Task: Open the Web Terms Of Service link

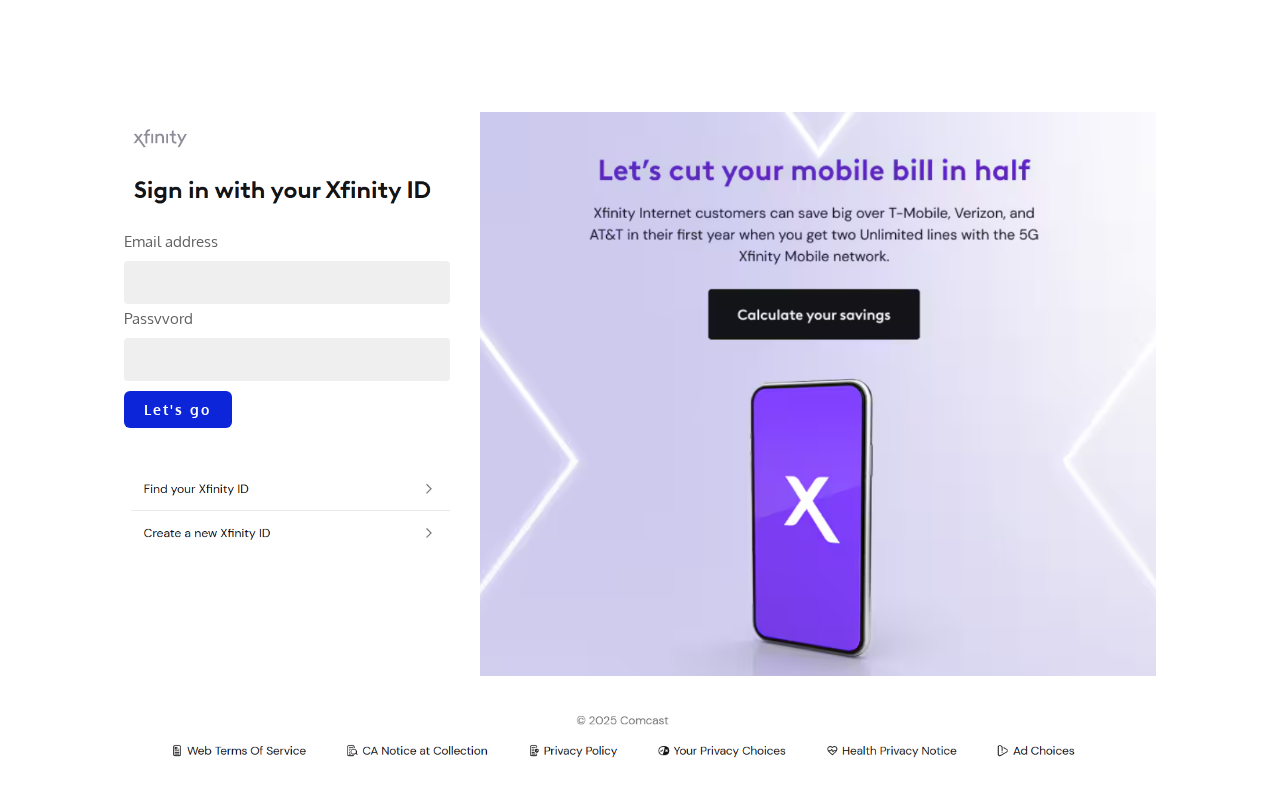Action: coord(246,751)
